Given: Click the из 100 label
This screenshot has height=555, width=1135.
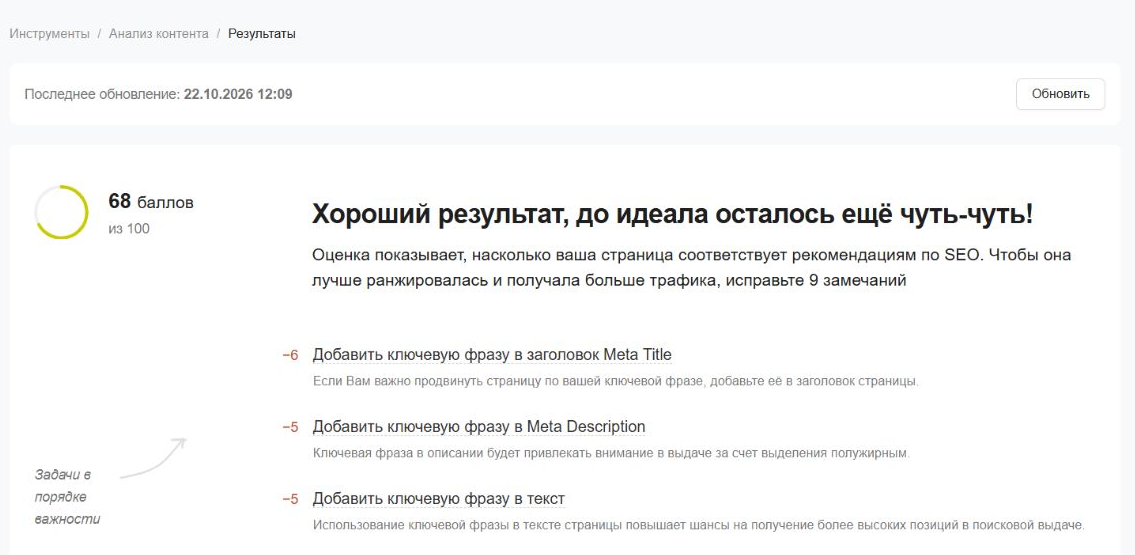Looking at the screenshot, I should (x=129, y=229).
